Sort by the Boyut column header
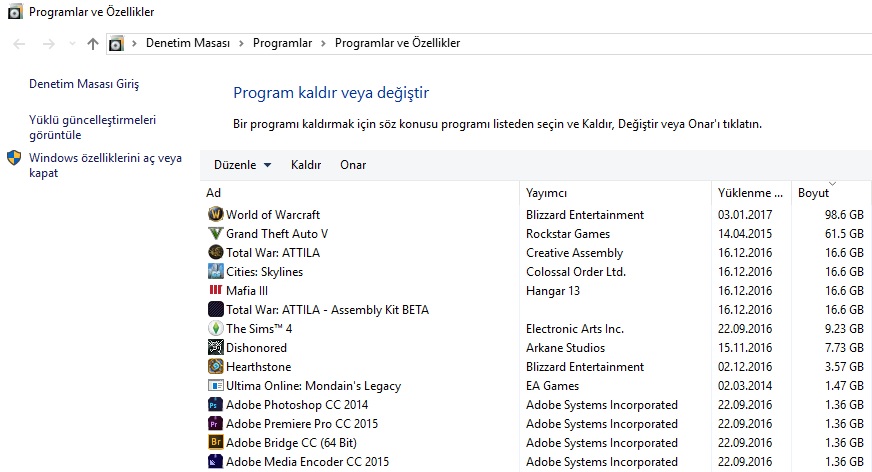 pos(814,192)
